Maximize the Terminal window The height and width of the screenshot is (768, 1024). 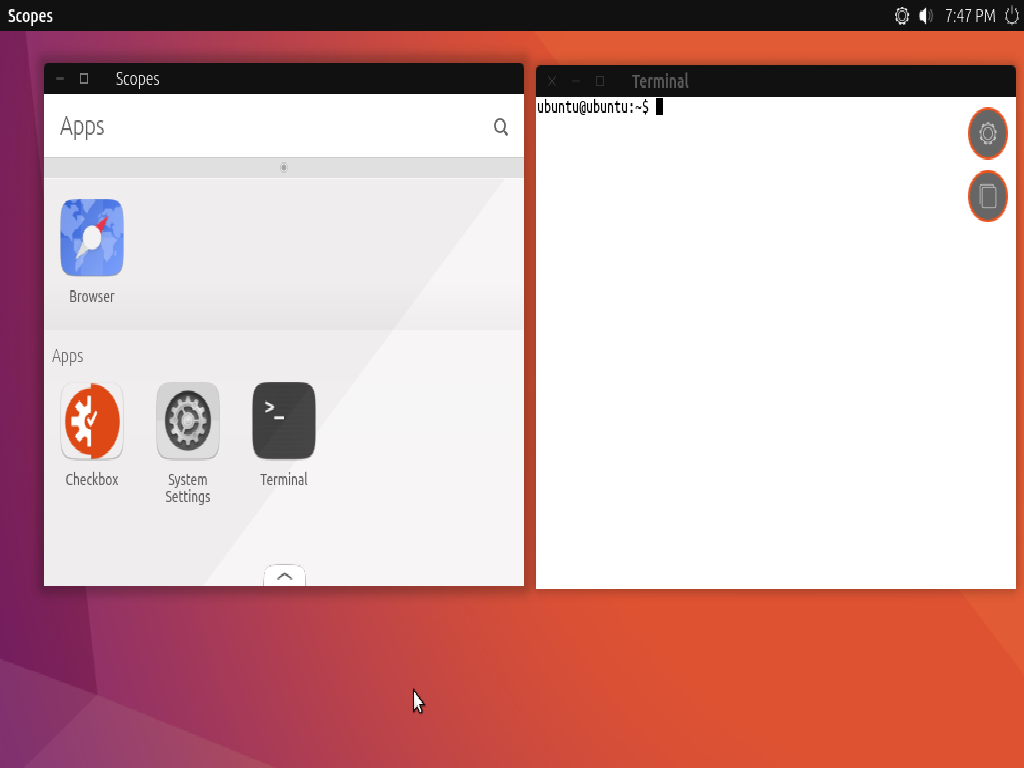pos(600,81)
